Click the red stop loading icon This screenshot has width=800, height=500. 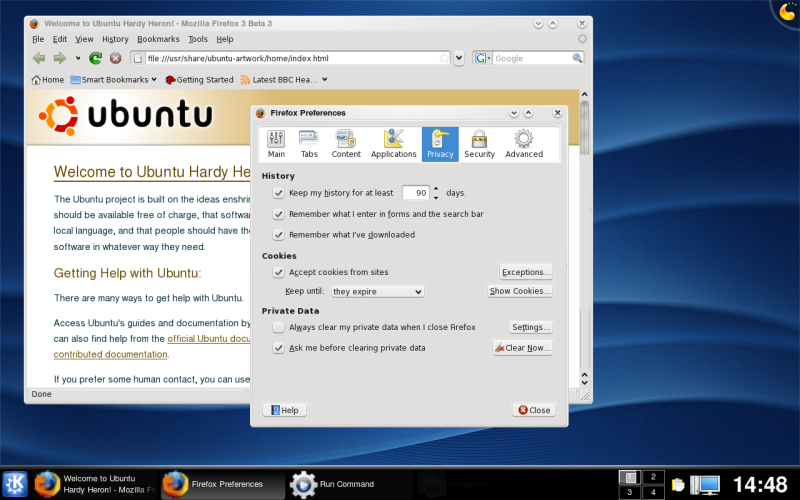click(116, 58)
